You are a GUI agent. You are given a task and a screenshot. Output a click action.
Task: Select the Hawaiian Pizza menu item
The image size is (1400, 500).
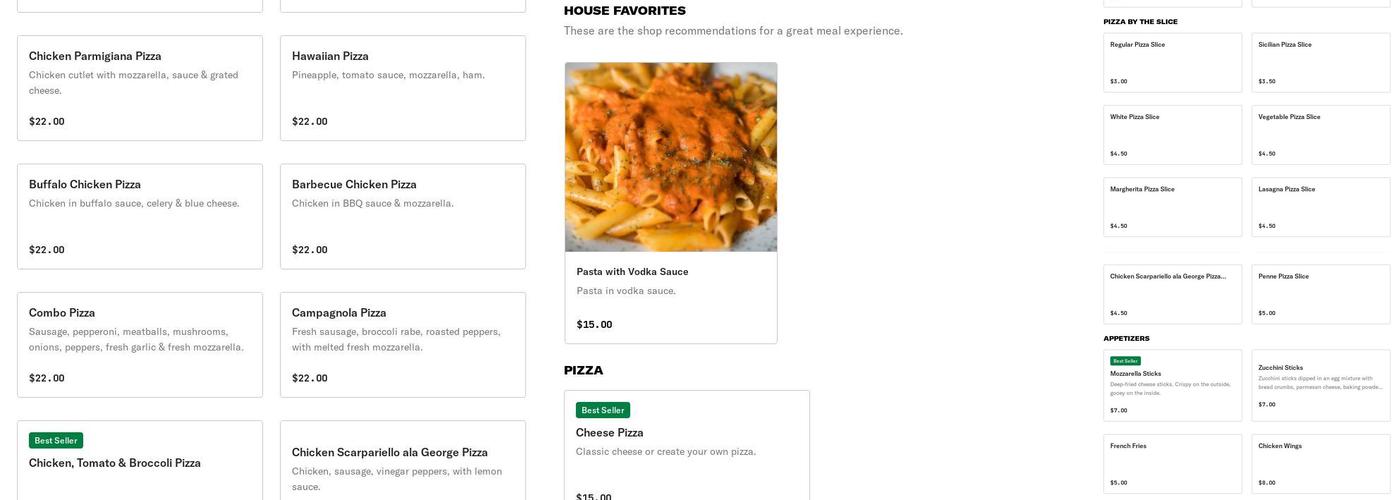402,88
